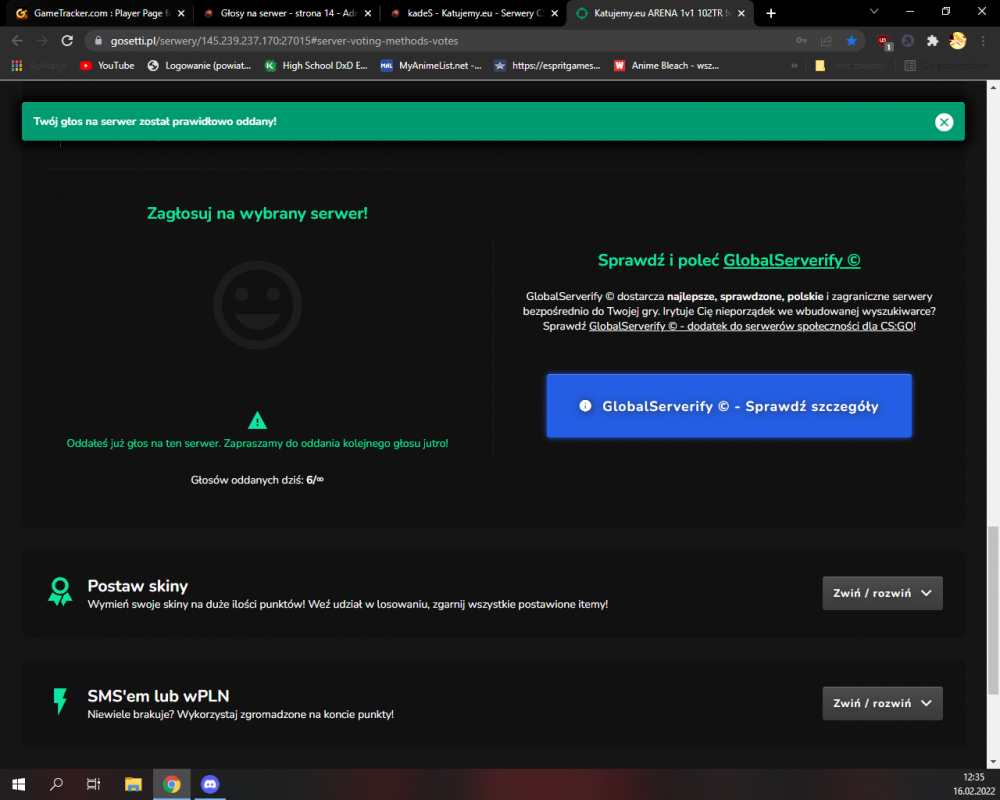Open the Aplikacje apps grid shortcut
1000x800 pixels.
pyautogui.click(x=38, y=66)
